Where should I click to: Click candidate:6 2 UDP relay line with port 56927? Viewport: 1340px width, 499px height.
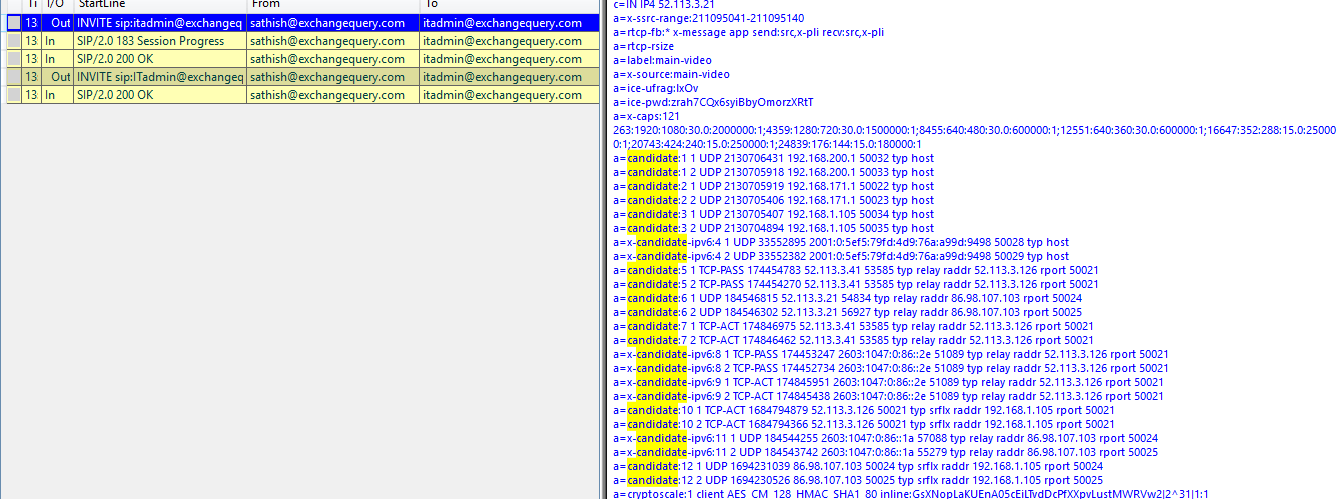click(848, 312)
